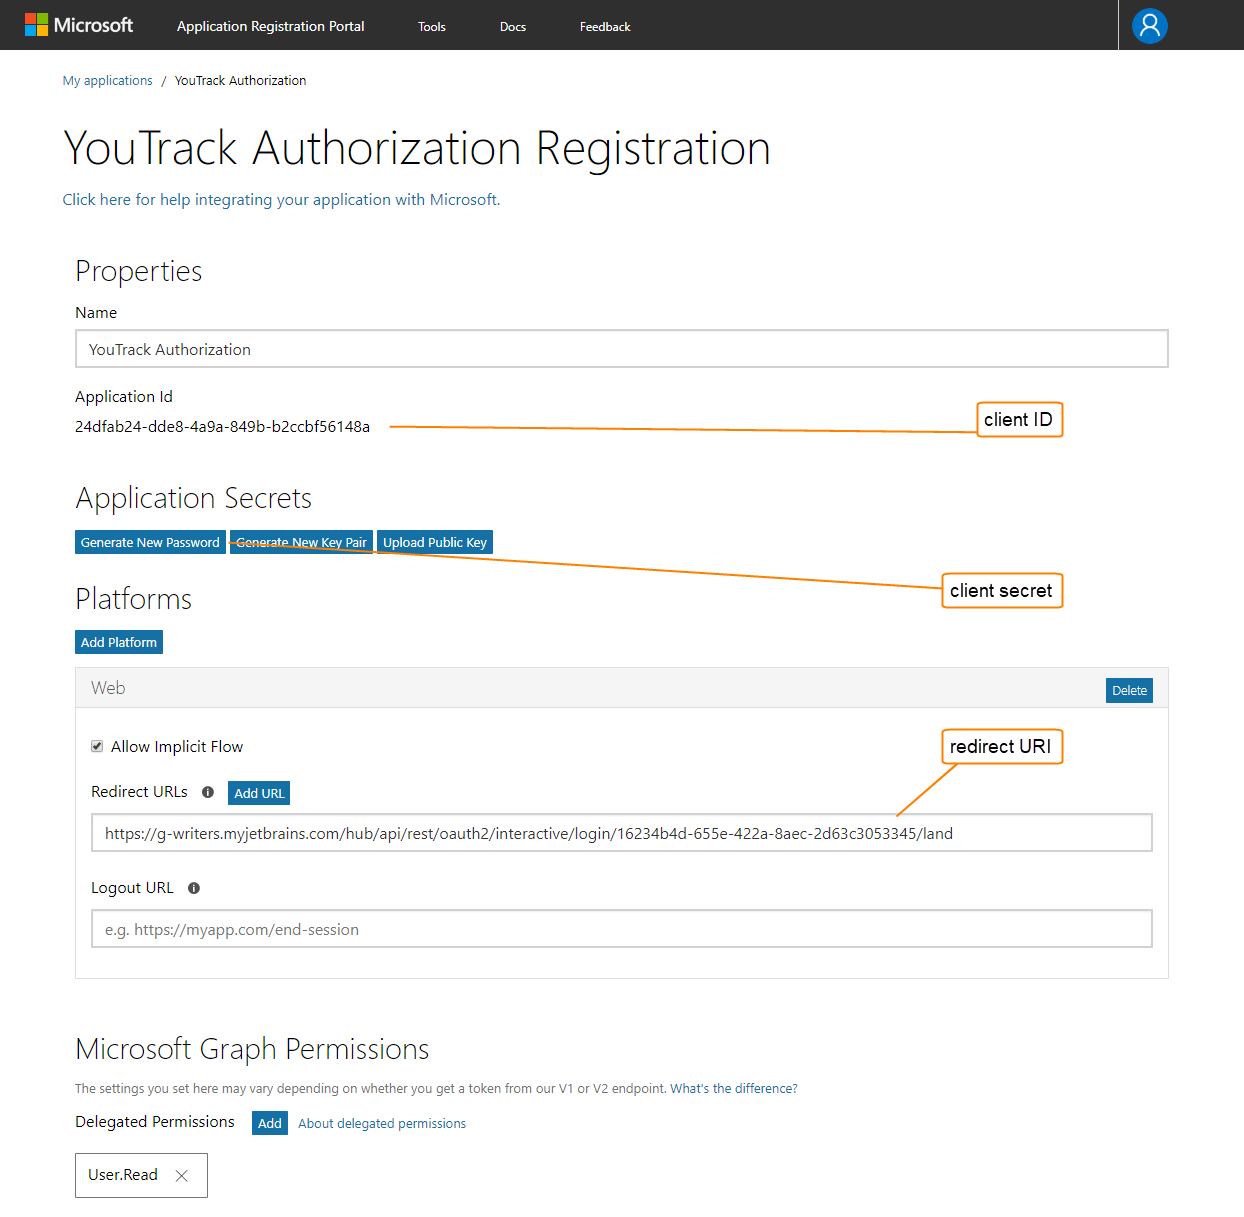
Task: Focus the application Name field
Action: coord(621,349)
